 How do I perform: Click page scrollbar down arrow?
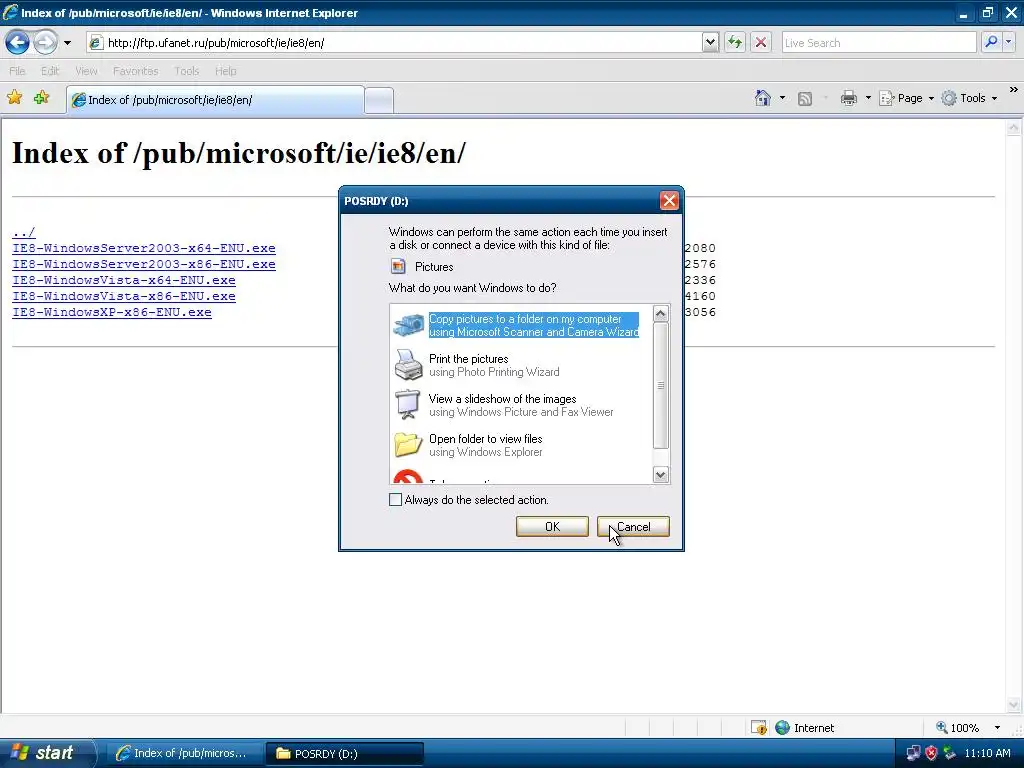coord(1014,704)
